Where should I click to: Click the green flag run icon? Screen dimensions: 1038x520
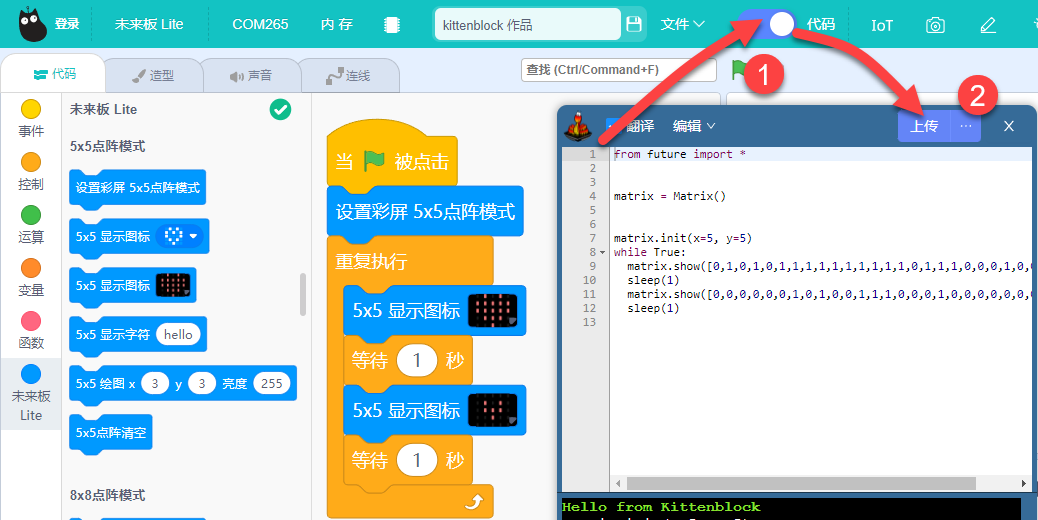[738, 69]
